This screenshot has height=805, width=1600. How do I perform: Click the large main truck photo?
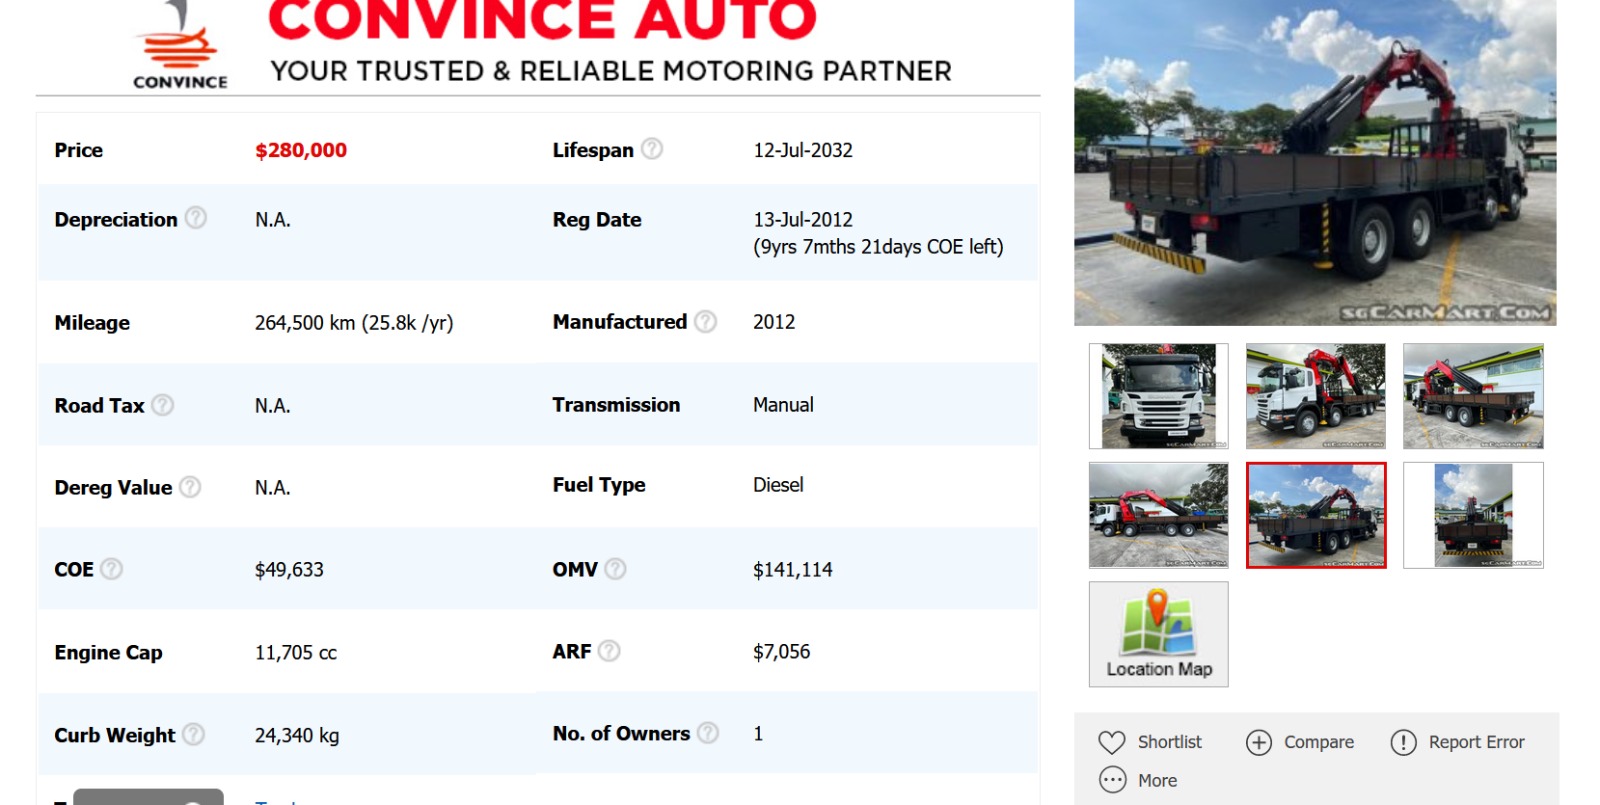point(1315,162)
